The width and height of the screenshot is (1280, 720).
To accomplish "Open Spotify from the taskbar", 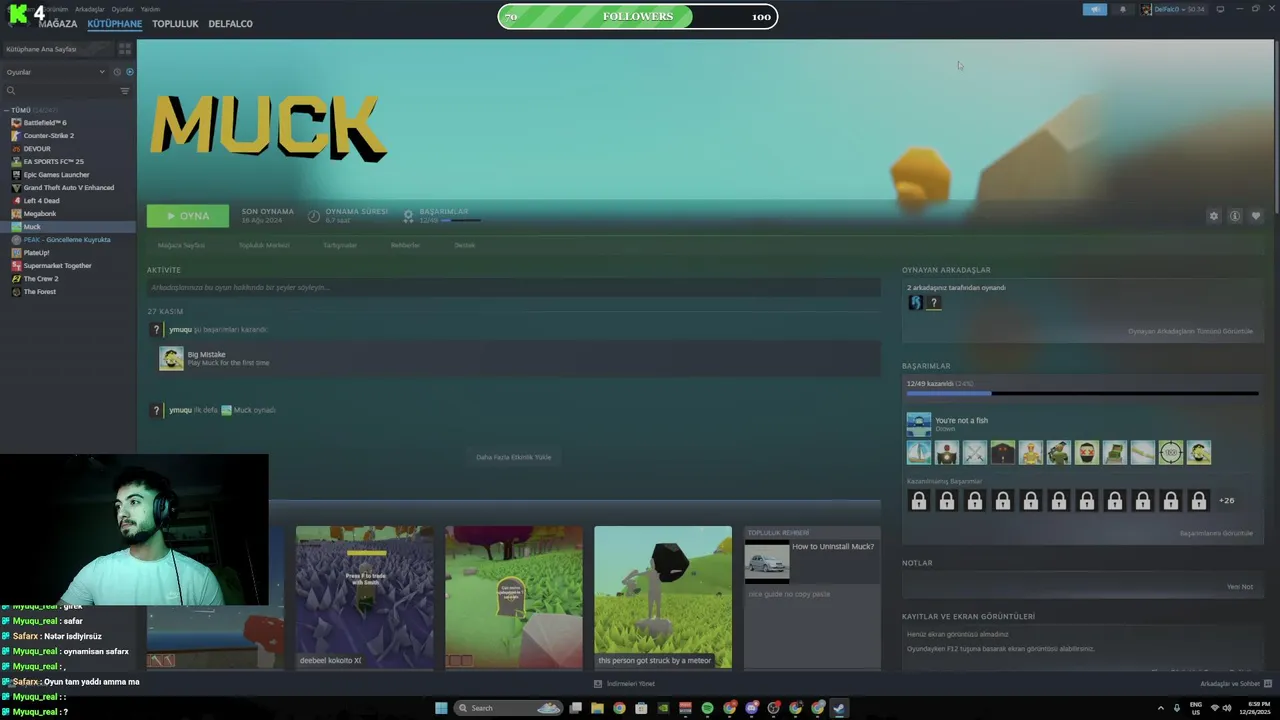I will click(x=707, y=708).
